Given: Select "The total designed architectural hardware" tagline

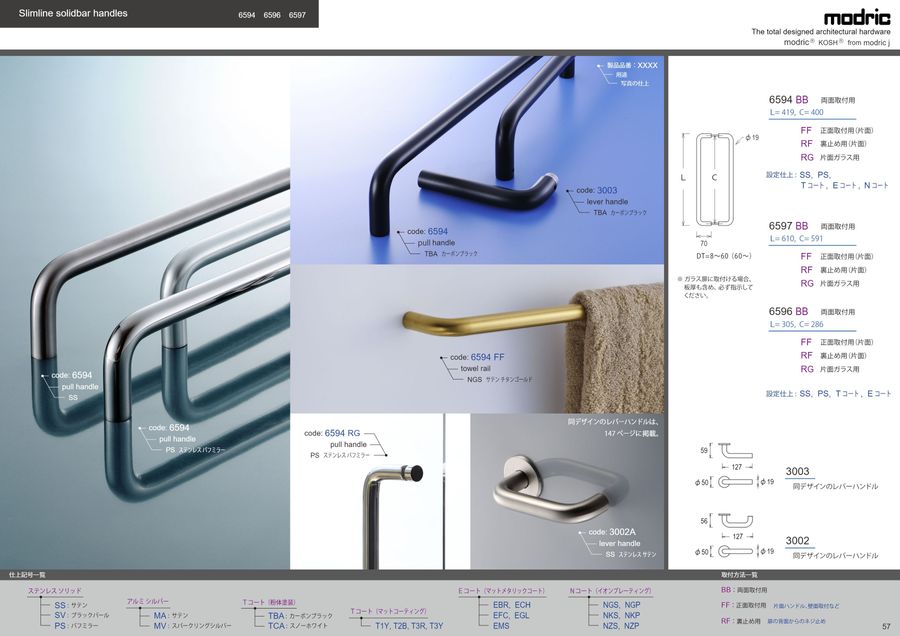Looking at the screenshot, I should (x=821, y=32).
